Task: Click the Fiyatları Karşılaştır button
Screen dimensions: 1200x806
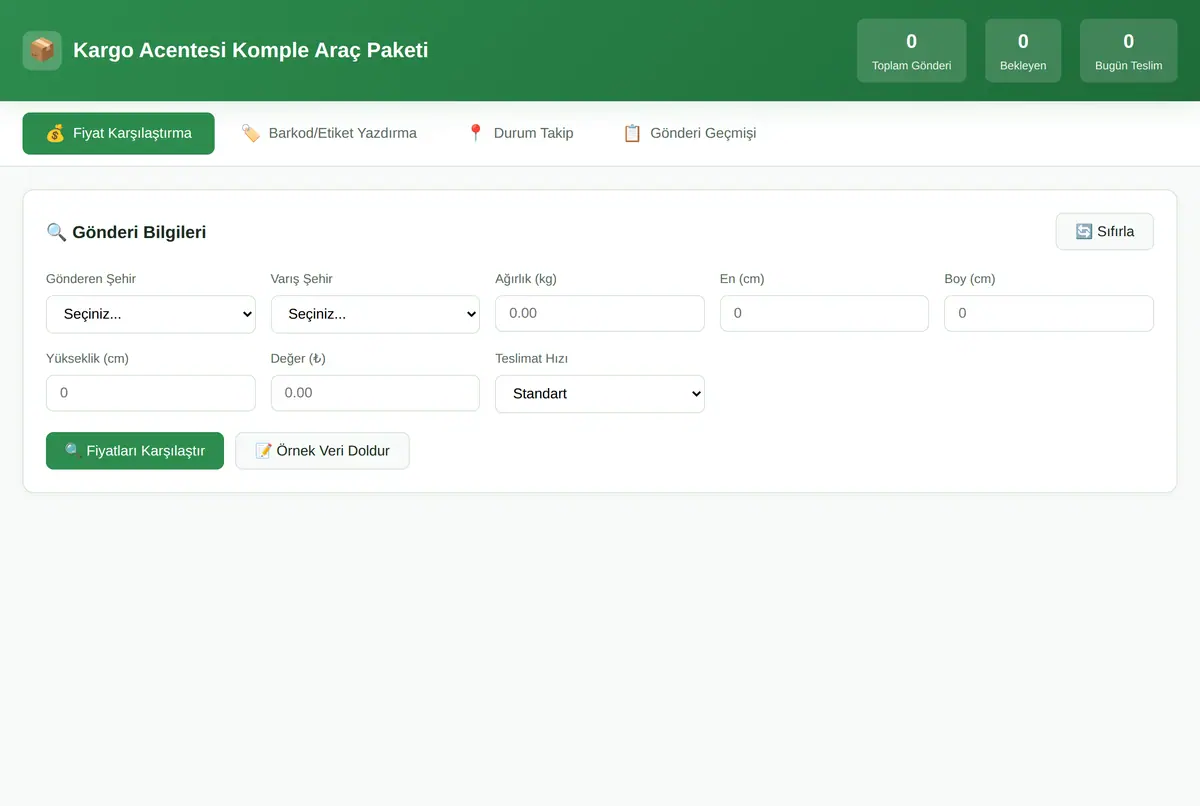Action: 135,451
